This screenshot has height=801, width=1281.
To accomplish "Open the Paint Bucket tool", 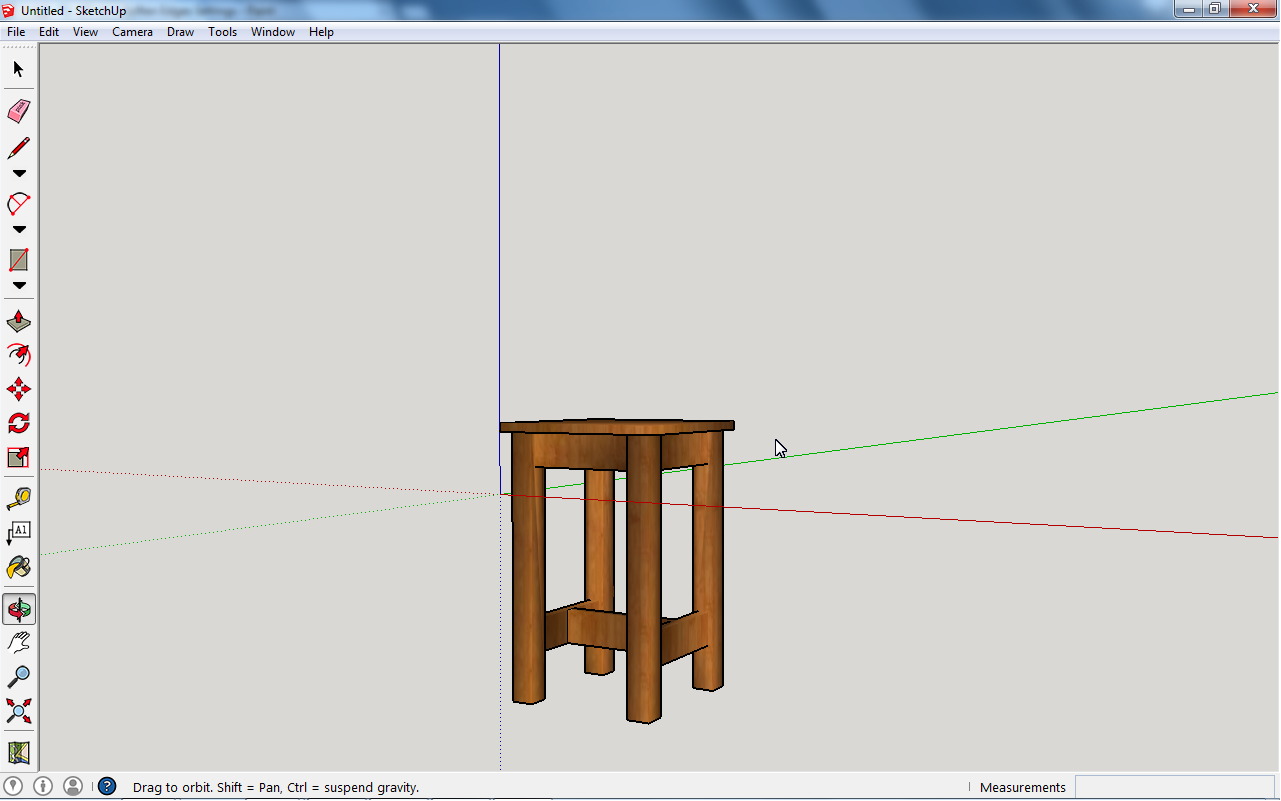I will [x=18, y=566].
